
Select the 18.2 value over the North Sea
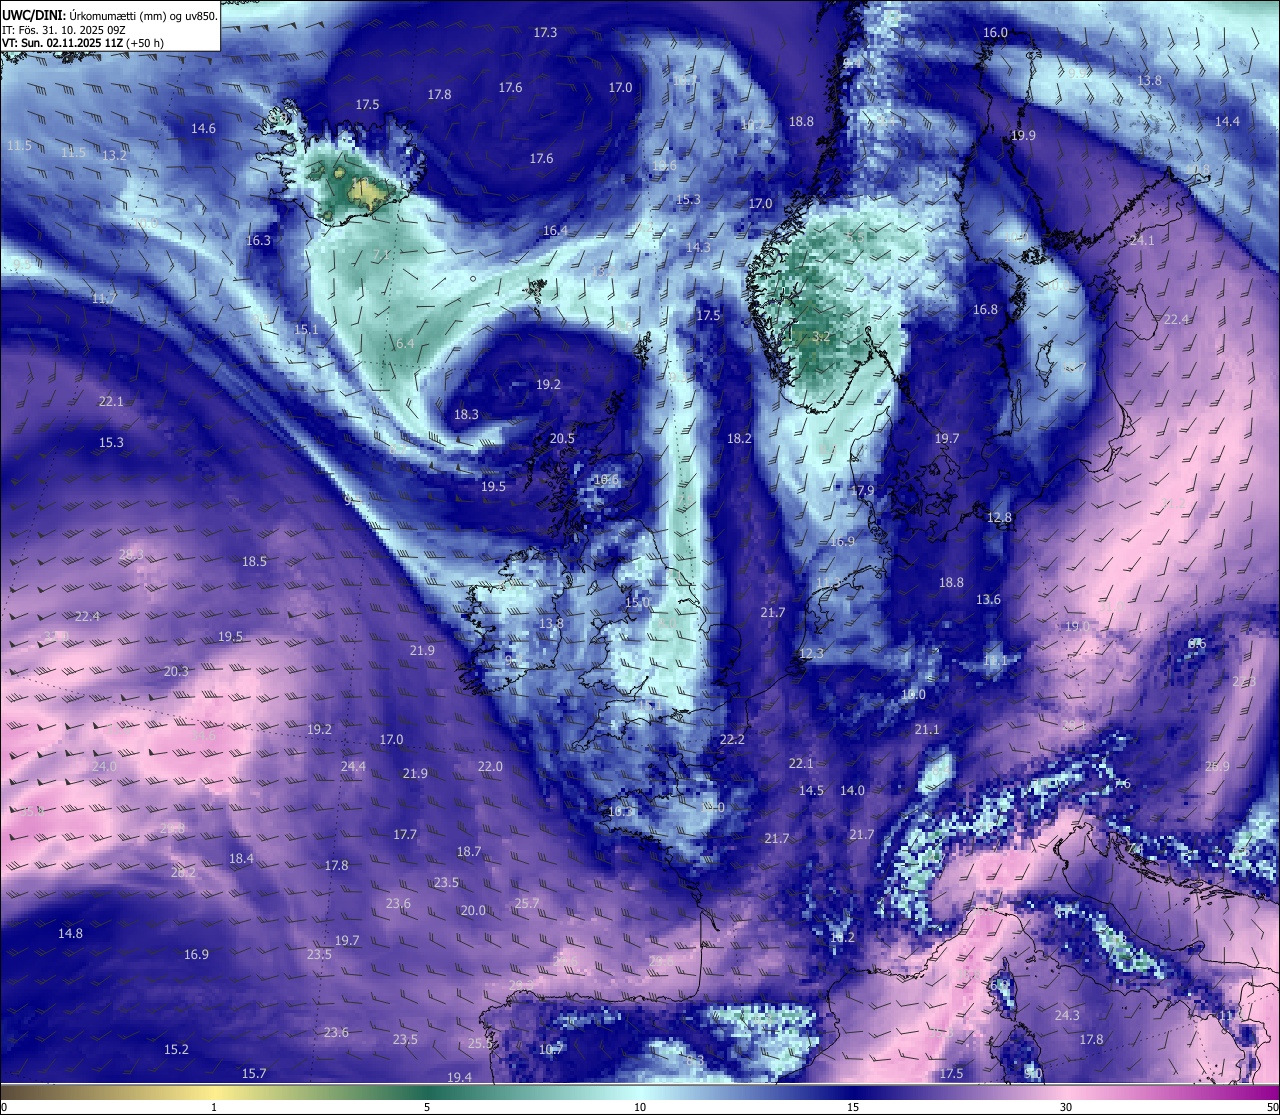click(x=739, y=439)
